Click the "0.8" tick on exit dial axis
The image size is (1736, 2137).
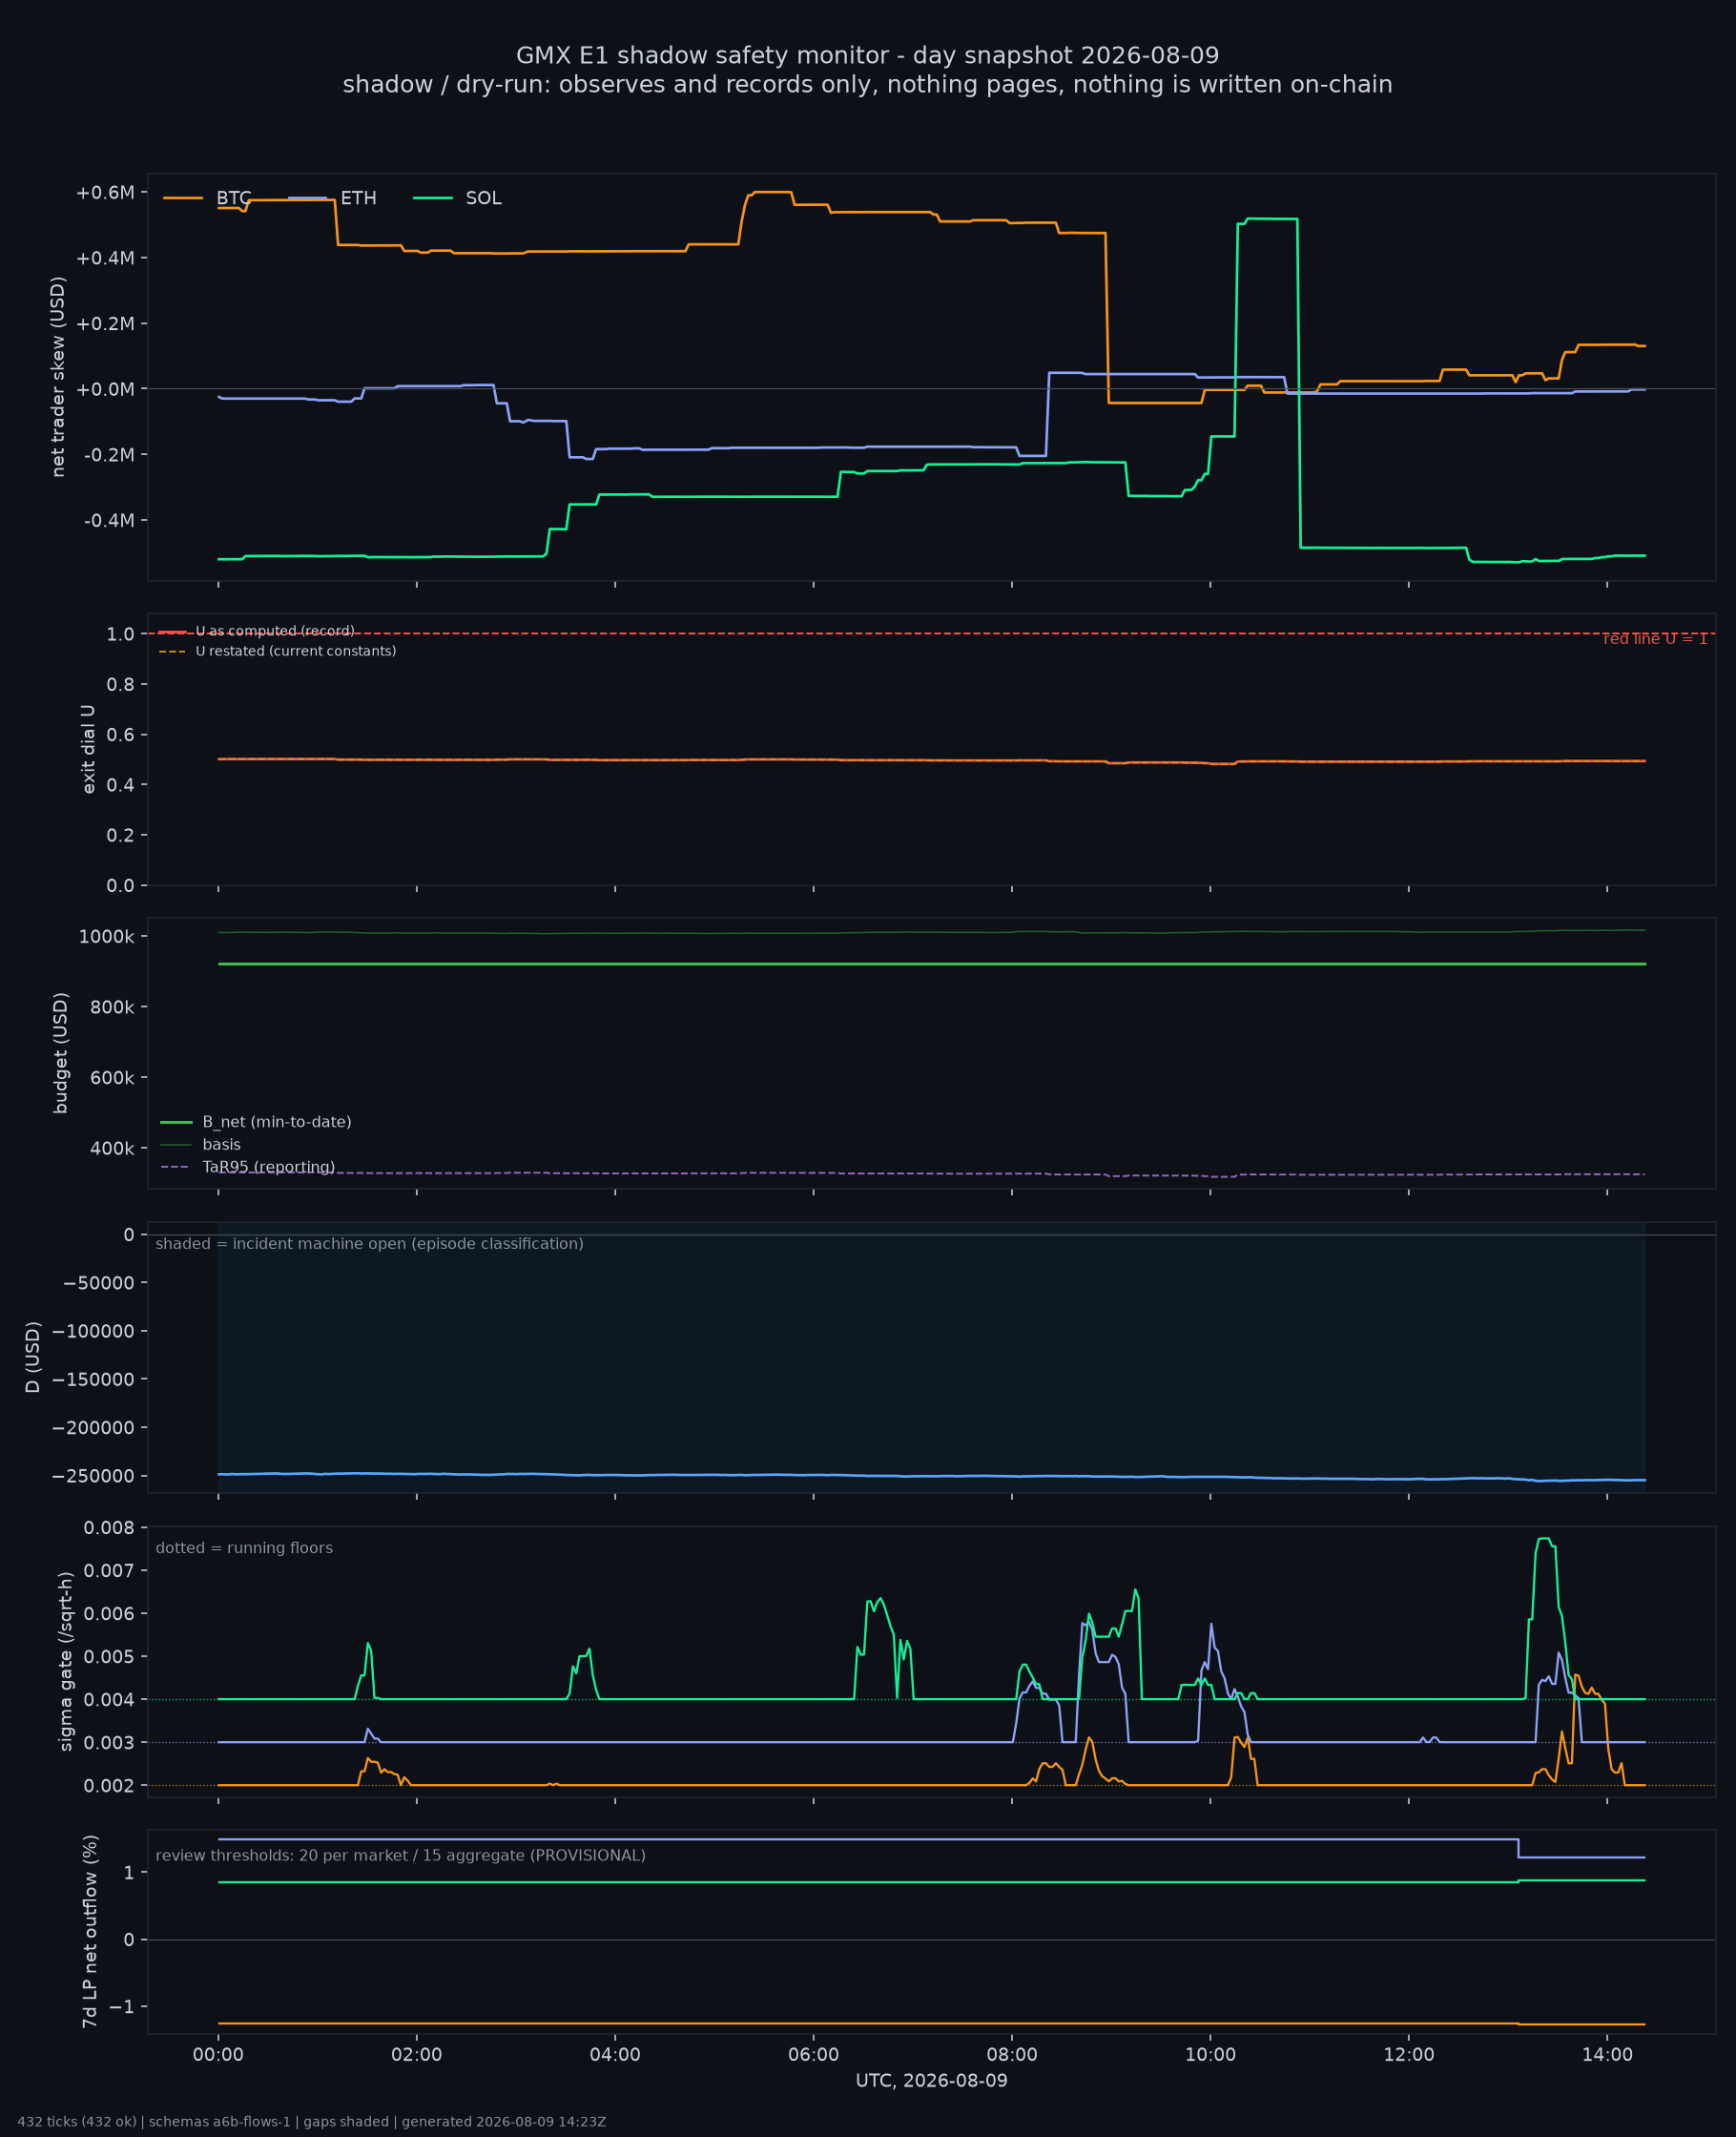coord(121,684)
